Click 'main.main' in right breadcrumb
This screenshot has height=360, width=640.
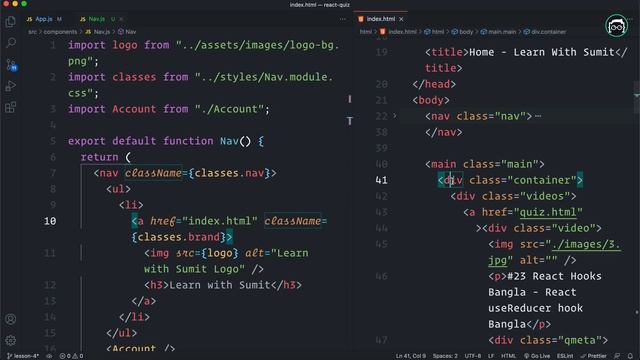(x=498, y=31)
